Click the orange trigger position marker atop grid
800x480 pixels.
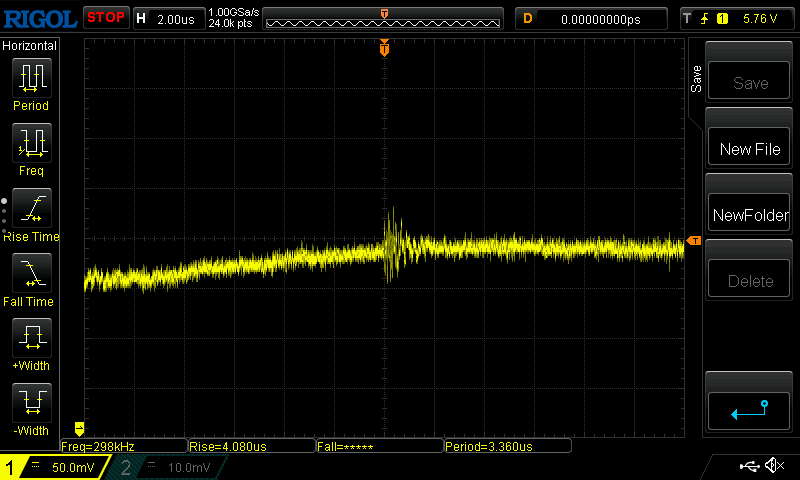384,48
